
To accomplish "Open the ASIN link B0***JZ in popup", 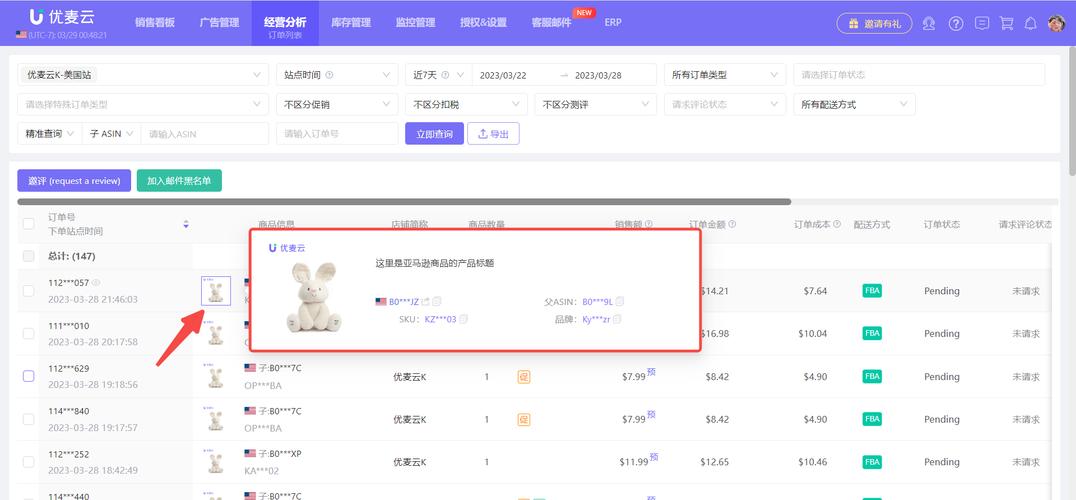I will click(404, 301).
